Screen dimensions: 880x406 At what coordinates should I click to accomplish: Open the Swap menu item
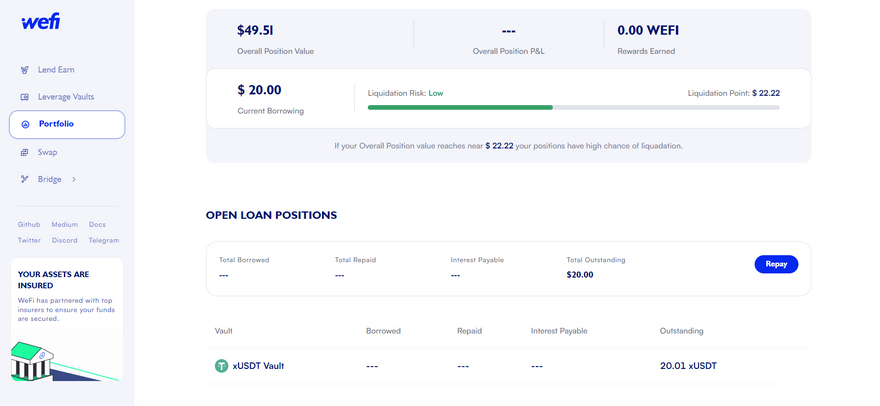(x=47, y=152)
